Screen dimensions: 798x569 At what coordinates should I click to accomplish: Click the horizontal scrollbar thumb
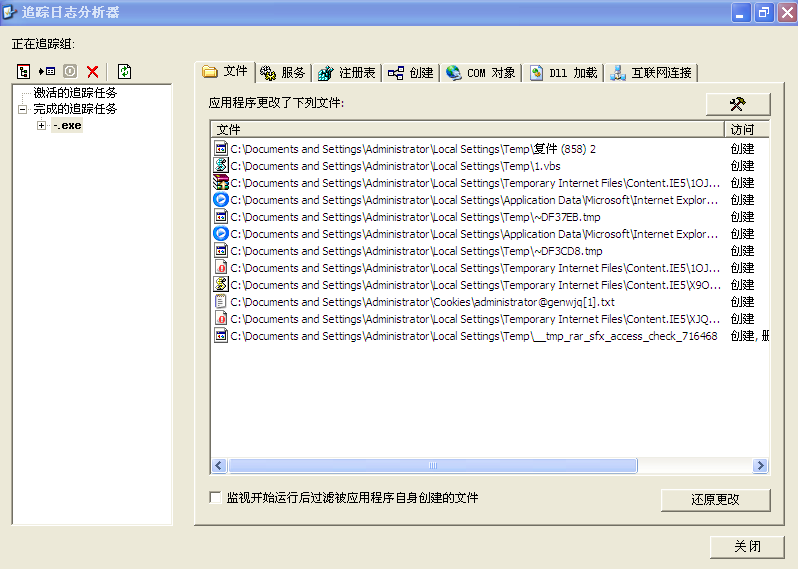click(433, 466)
